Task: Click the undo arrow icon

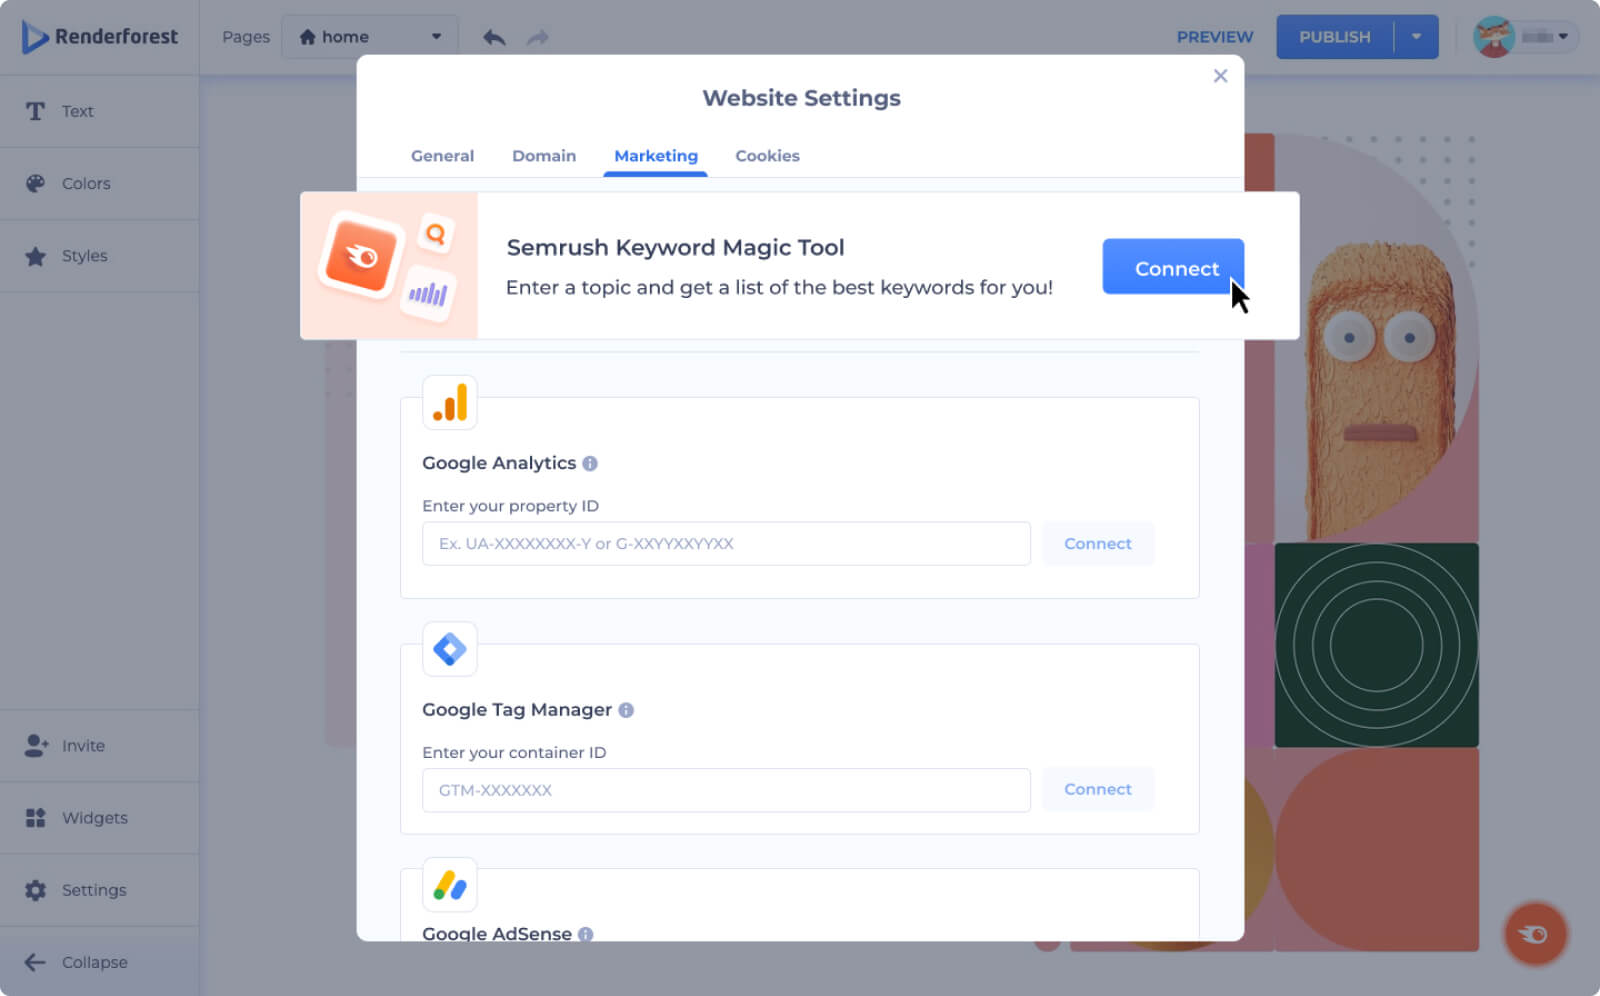Action: (x=494, y=37)
